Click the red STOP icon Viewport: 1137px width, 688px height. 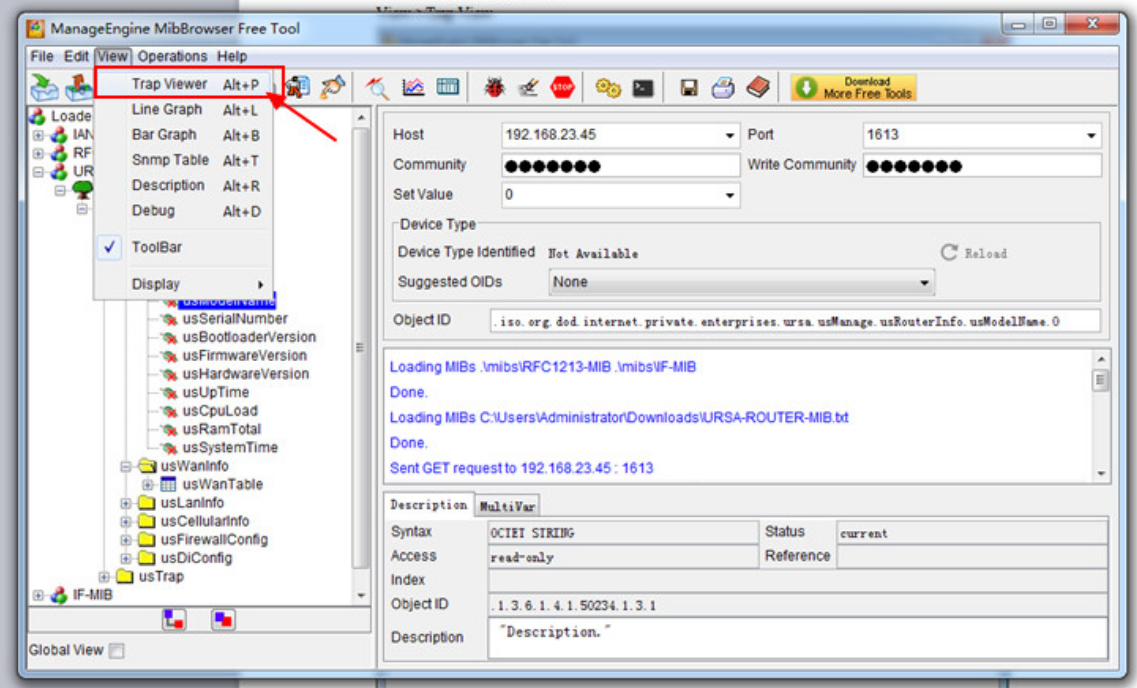tap(563, 88)
